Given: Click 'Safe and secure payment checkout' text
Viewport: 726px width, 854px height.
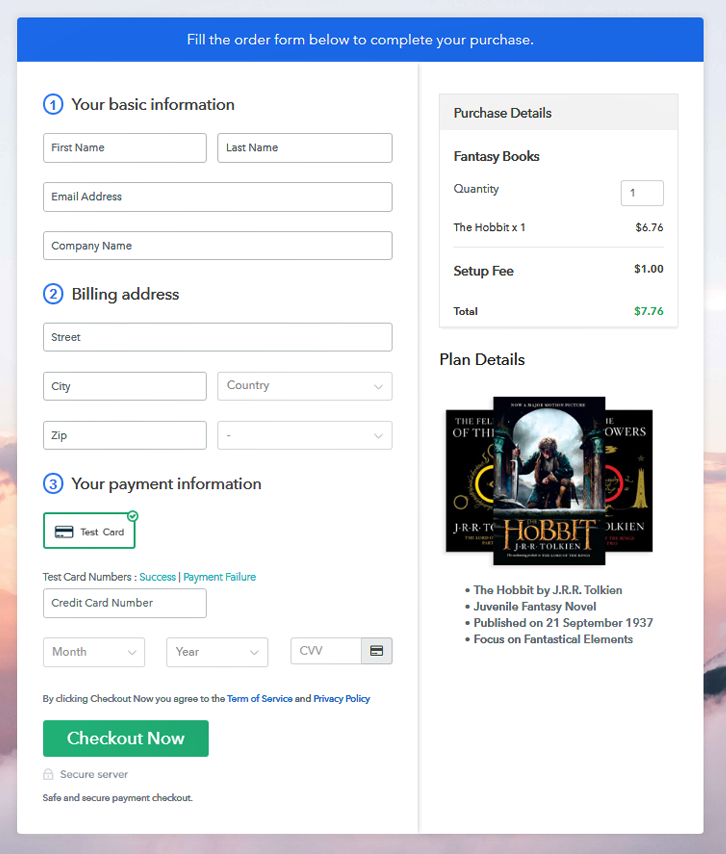Looking at the screenshot, I should 118,798.
